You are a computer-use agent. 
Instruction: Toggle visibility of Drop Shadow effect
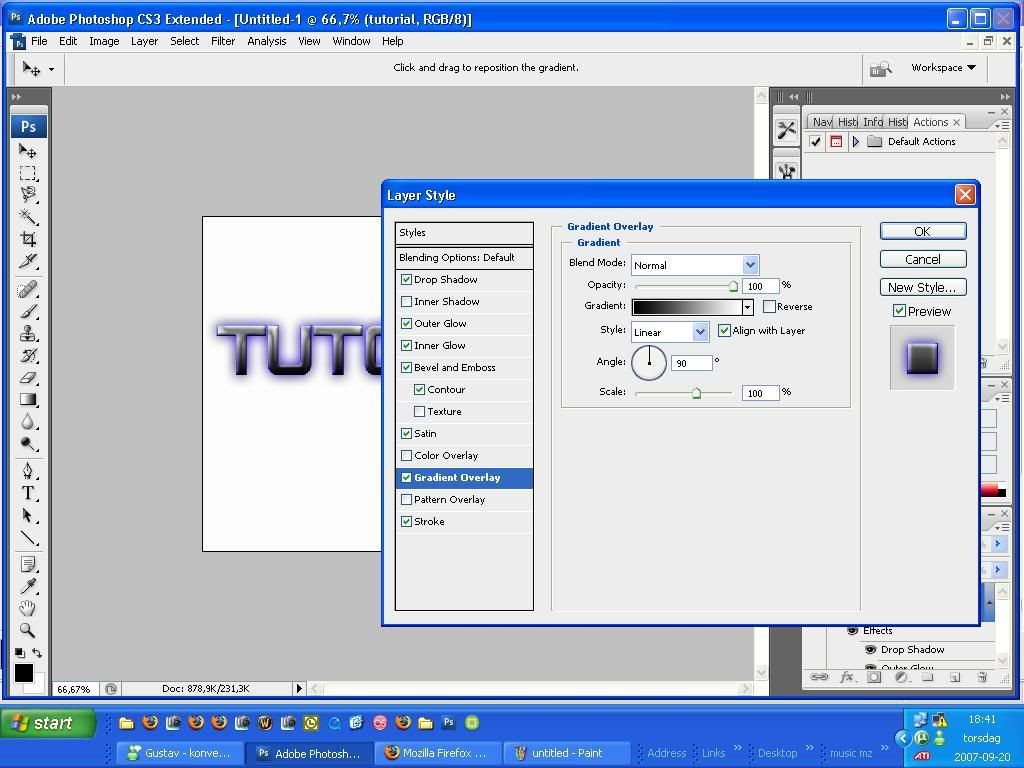870,650
